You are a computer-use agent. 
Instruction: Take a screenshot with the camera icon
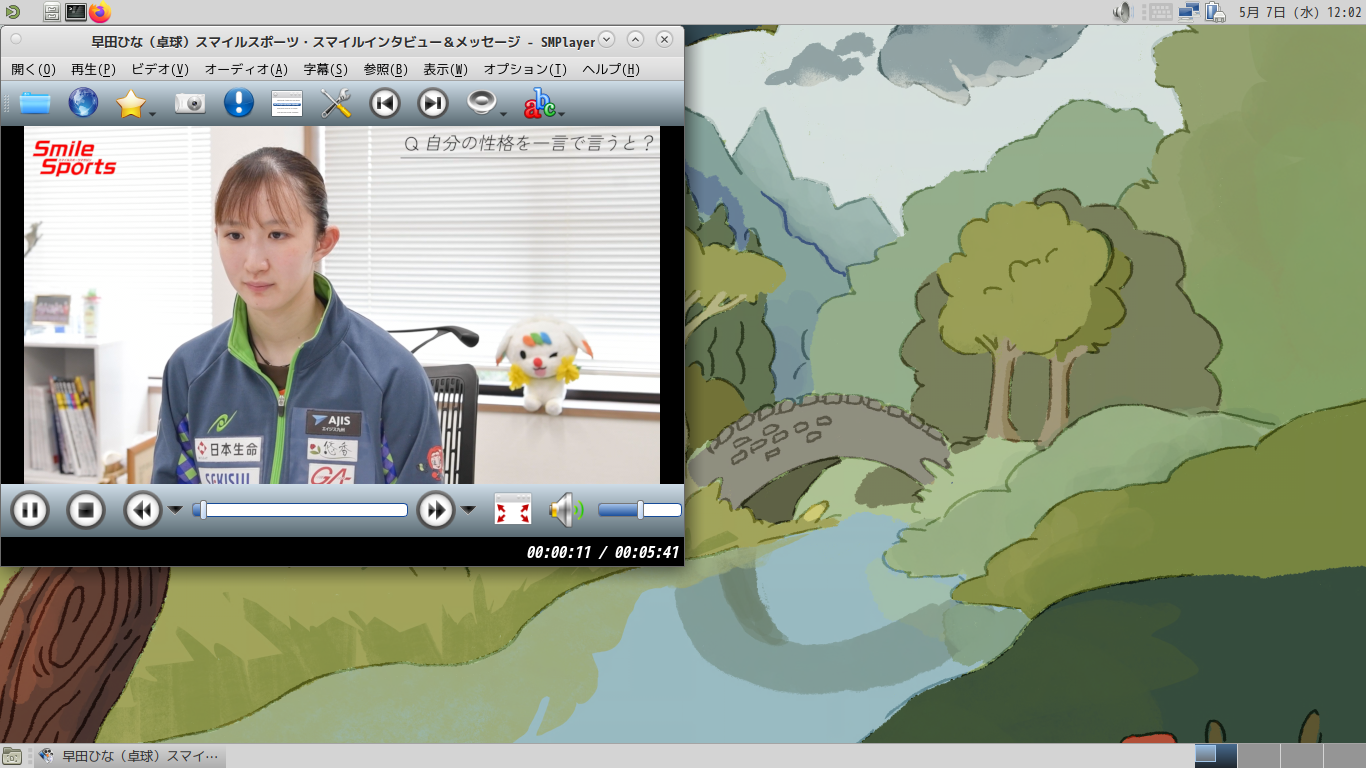190,103
